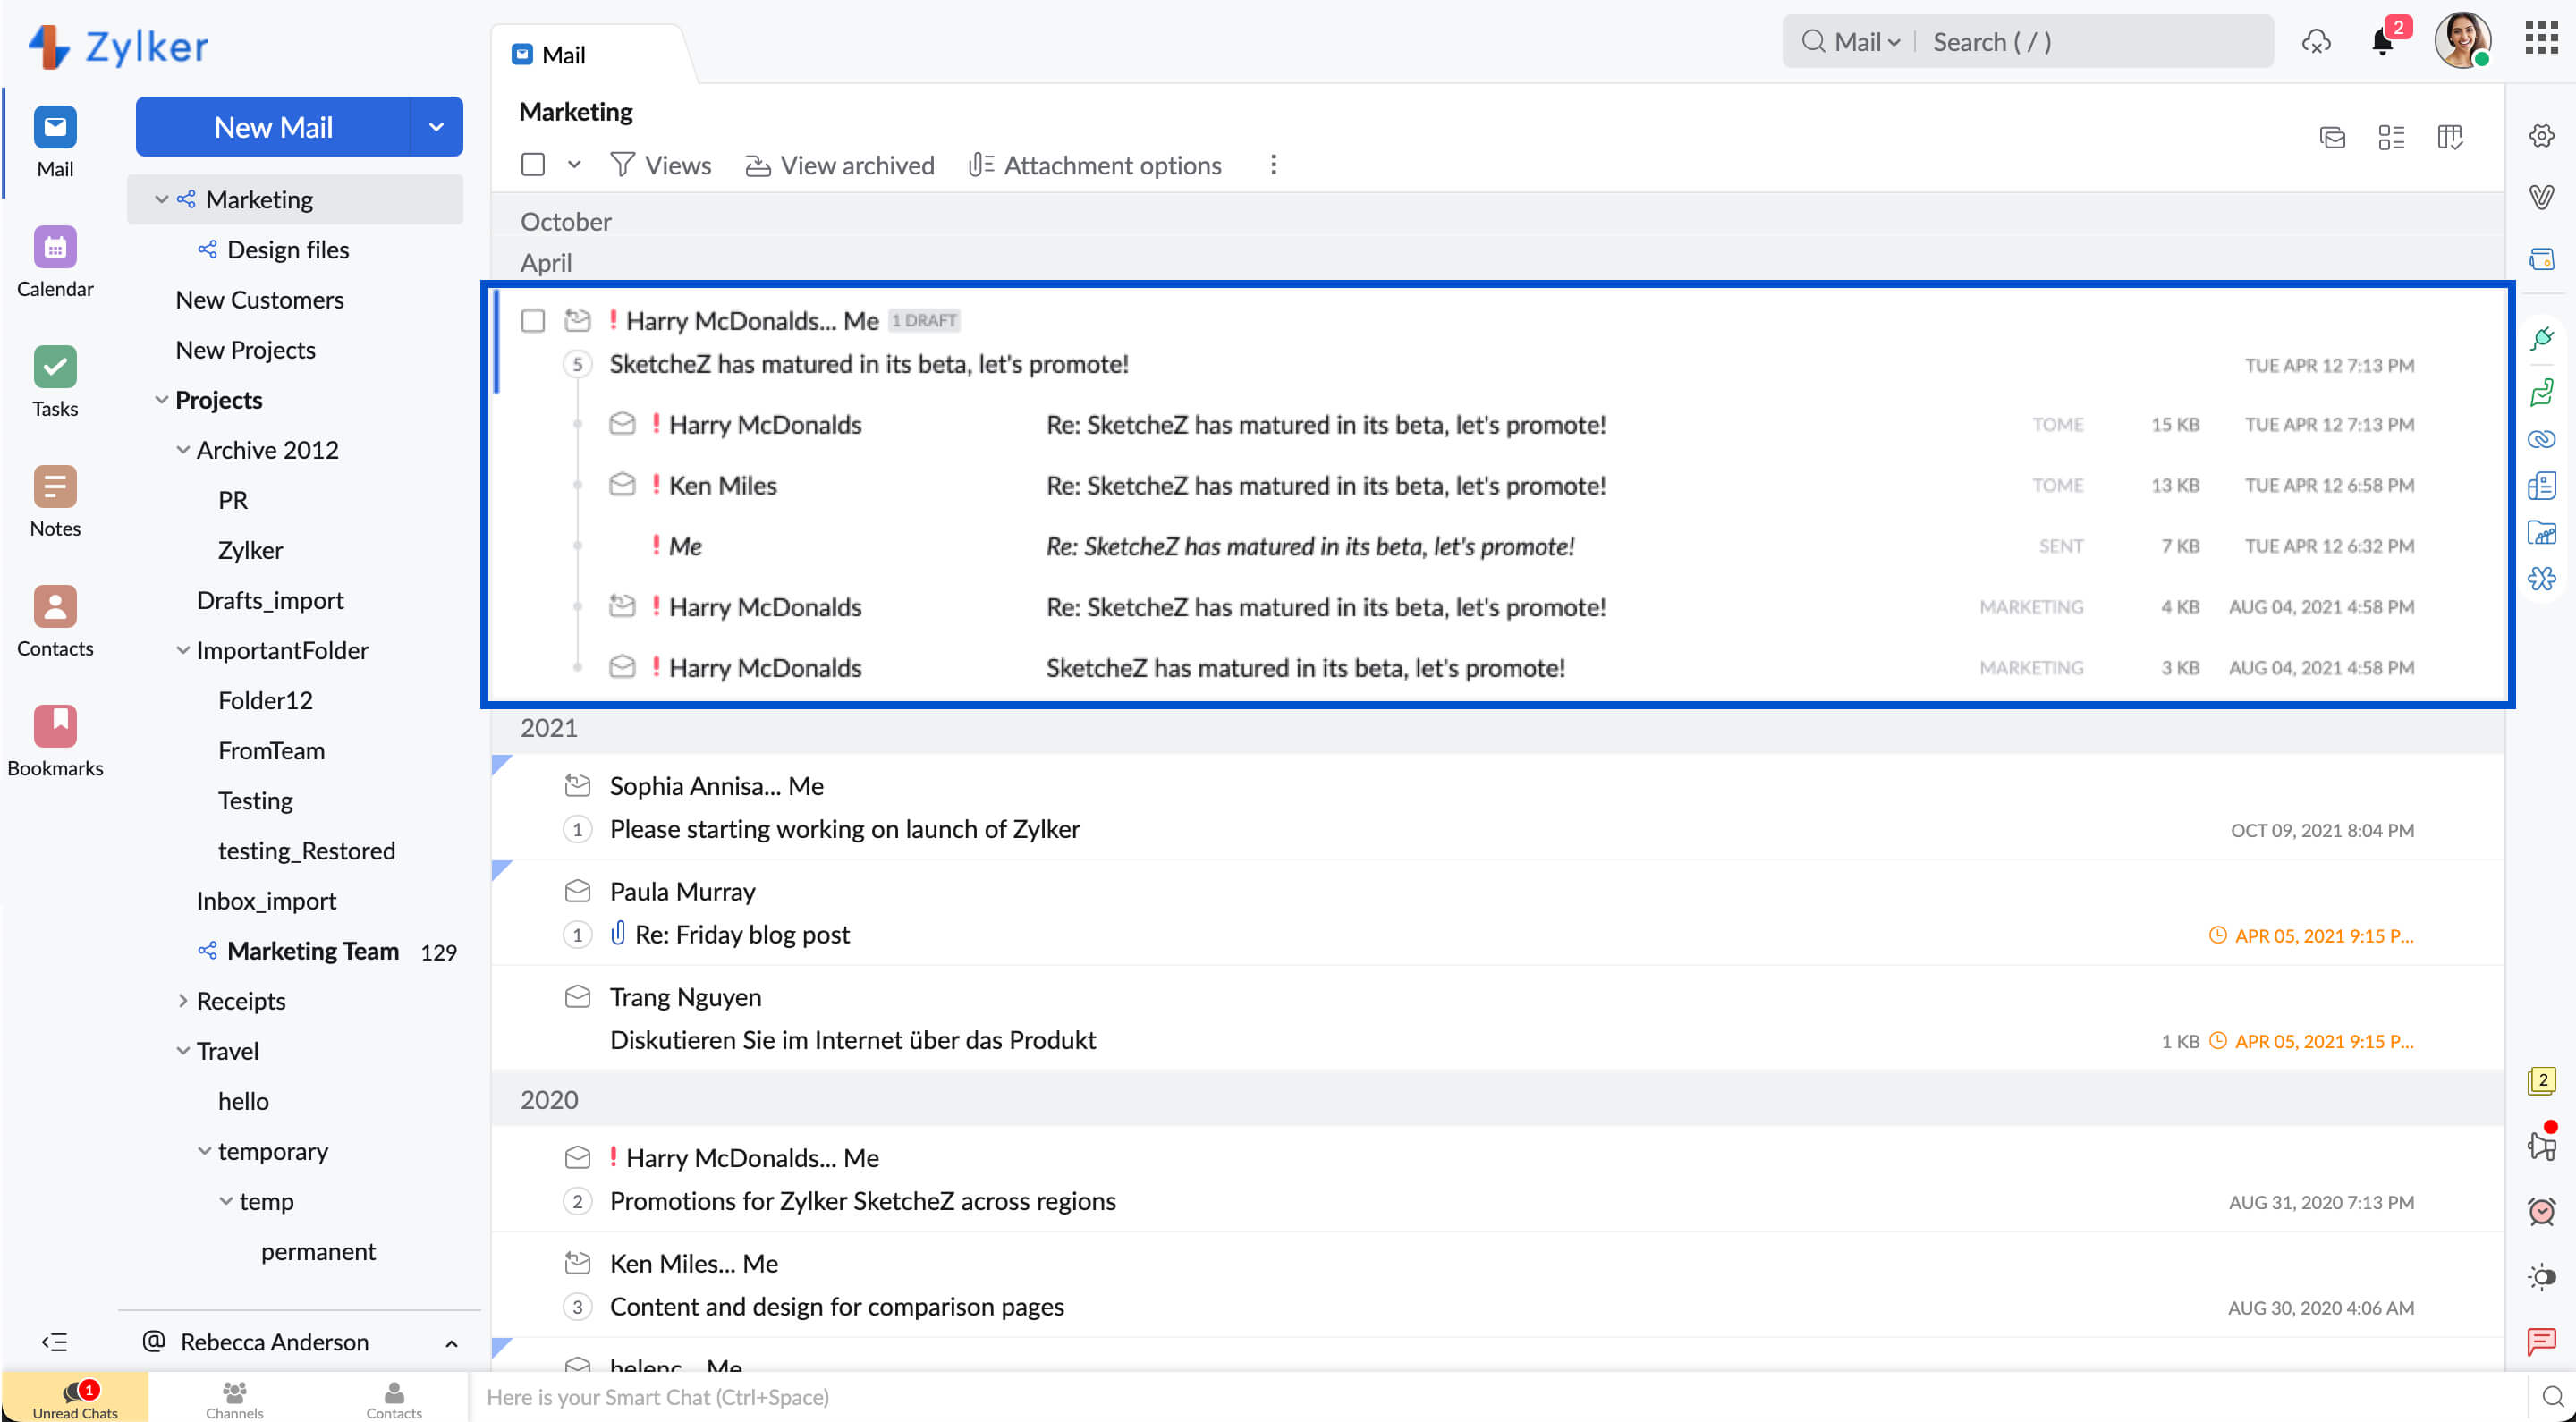This screenshot has height=1422, width=2576.
Task: Open the select-all checkbox dropdown arrow
Action: (574, 164)
